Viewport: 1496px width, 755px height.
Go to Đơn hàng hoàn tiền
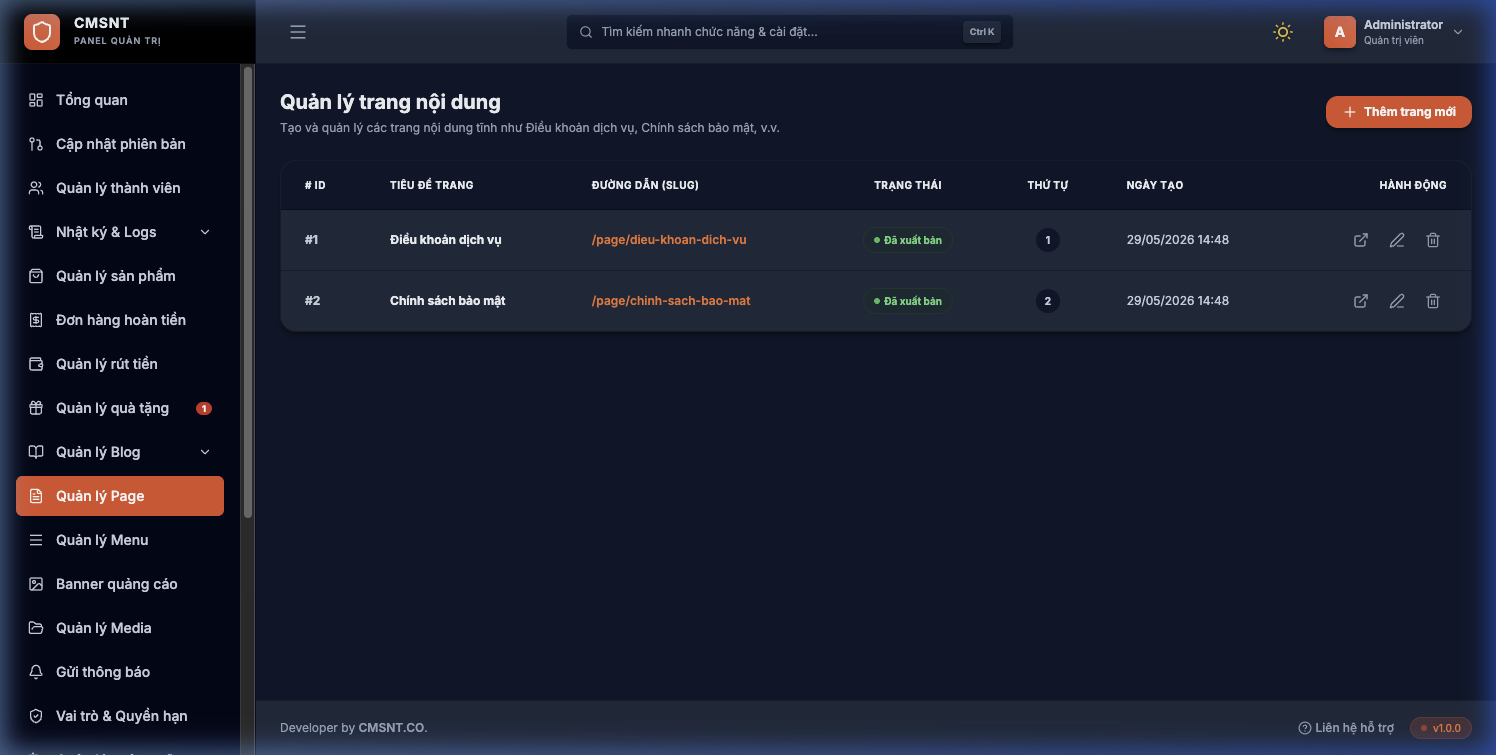[120, 320]
